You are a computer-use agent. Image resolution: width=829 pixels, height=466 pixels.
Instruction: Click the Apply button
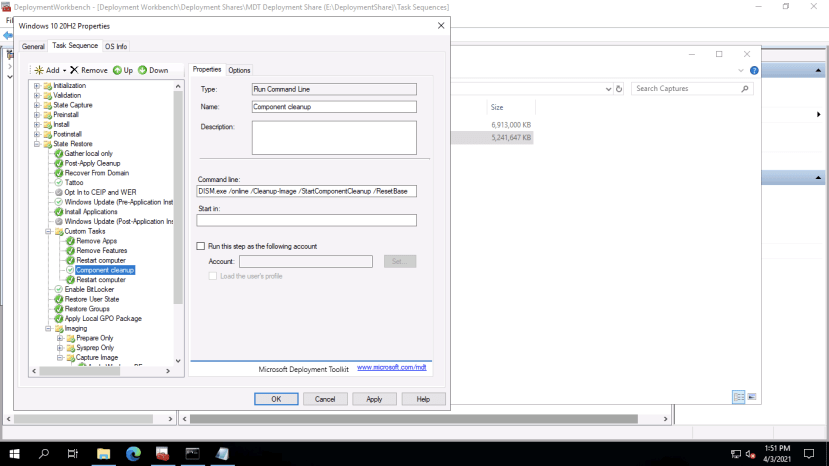click(374, 399)
